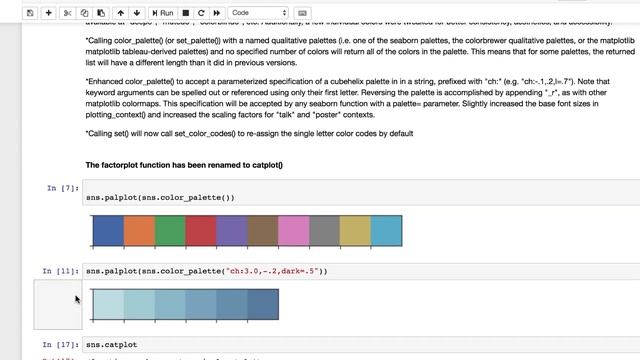Click the darkest cubehelix palette swatch
This screenshot has width=640, height=360.
pyautogui.click(x=263, y=304)
